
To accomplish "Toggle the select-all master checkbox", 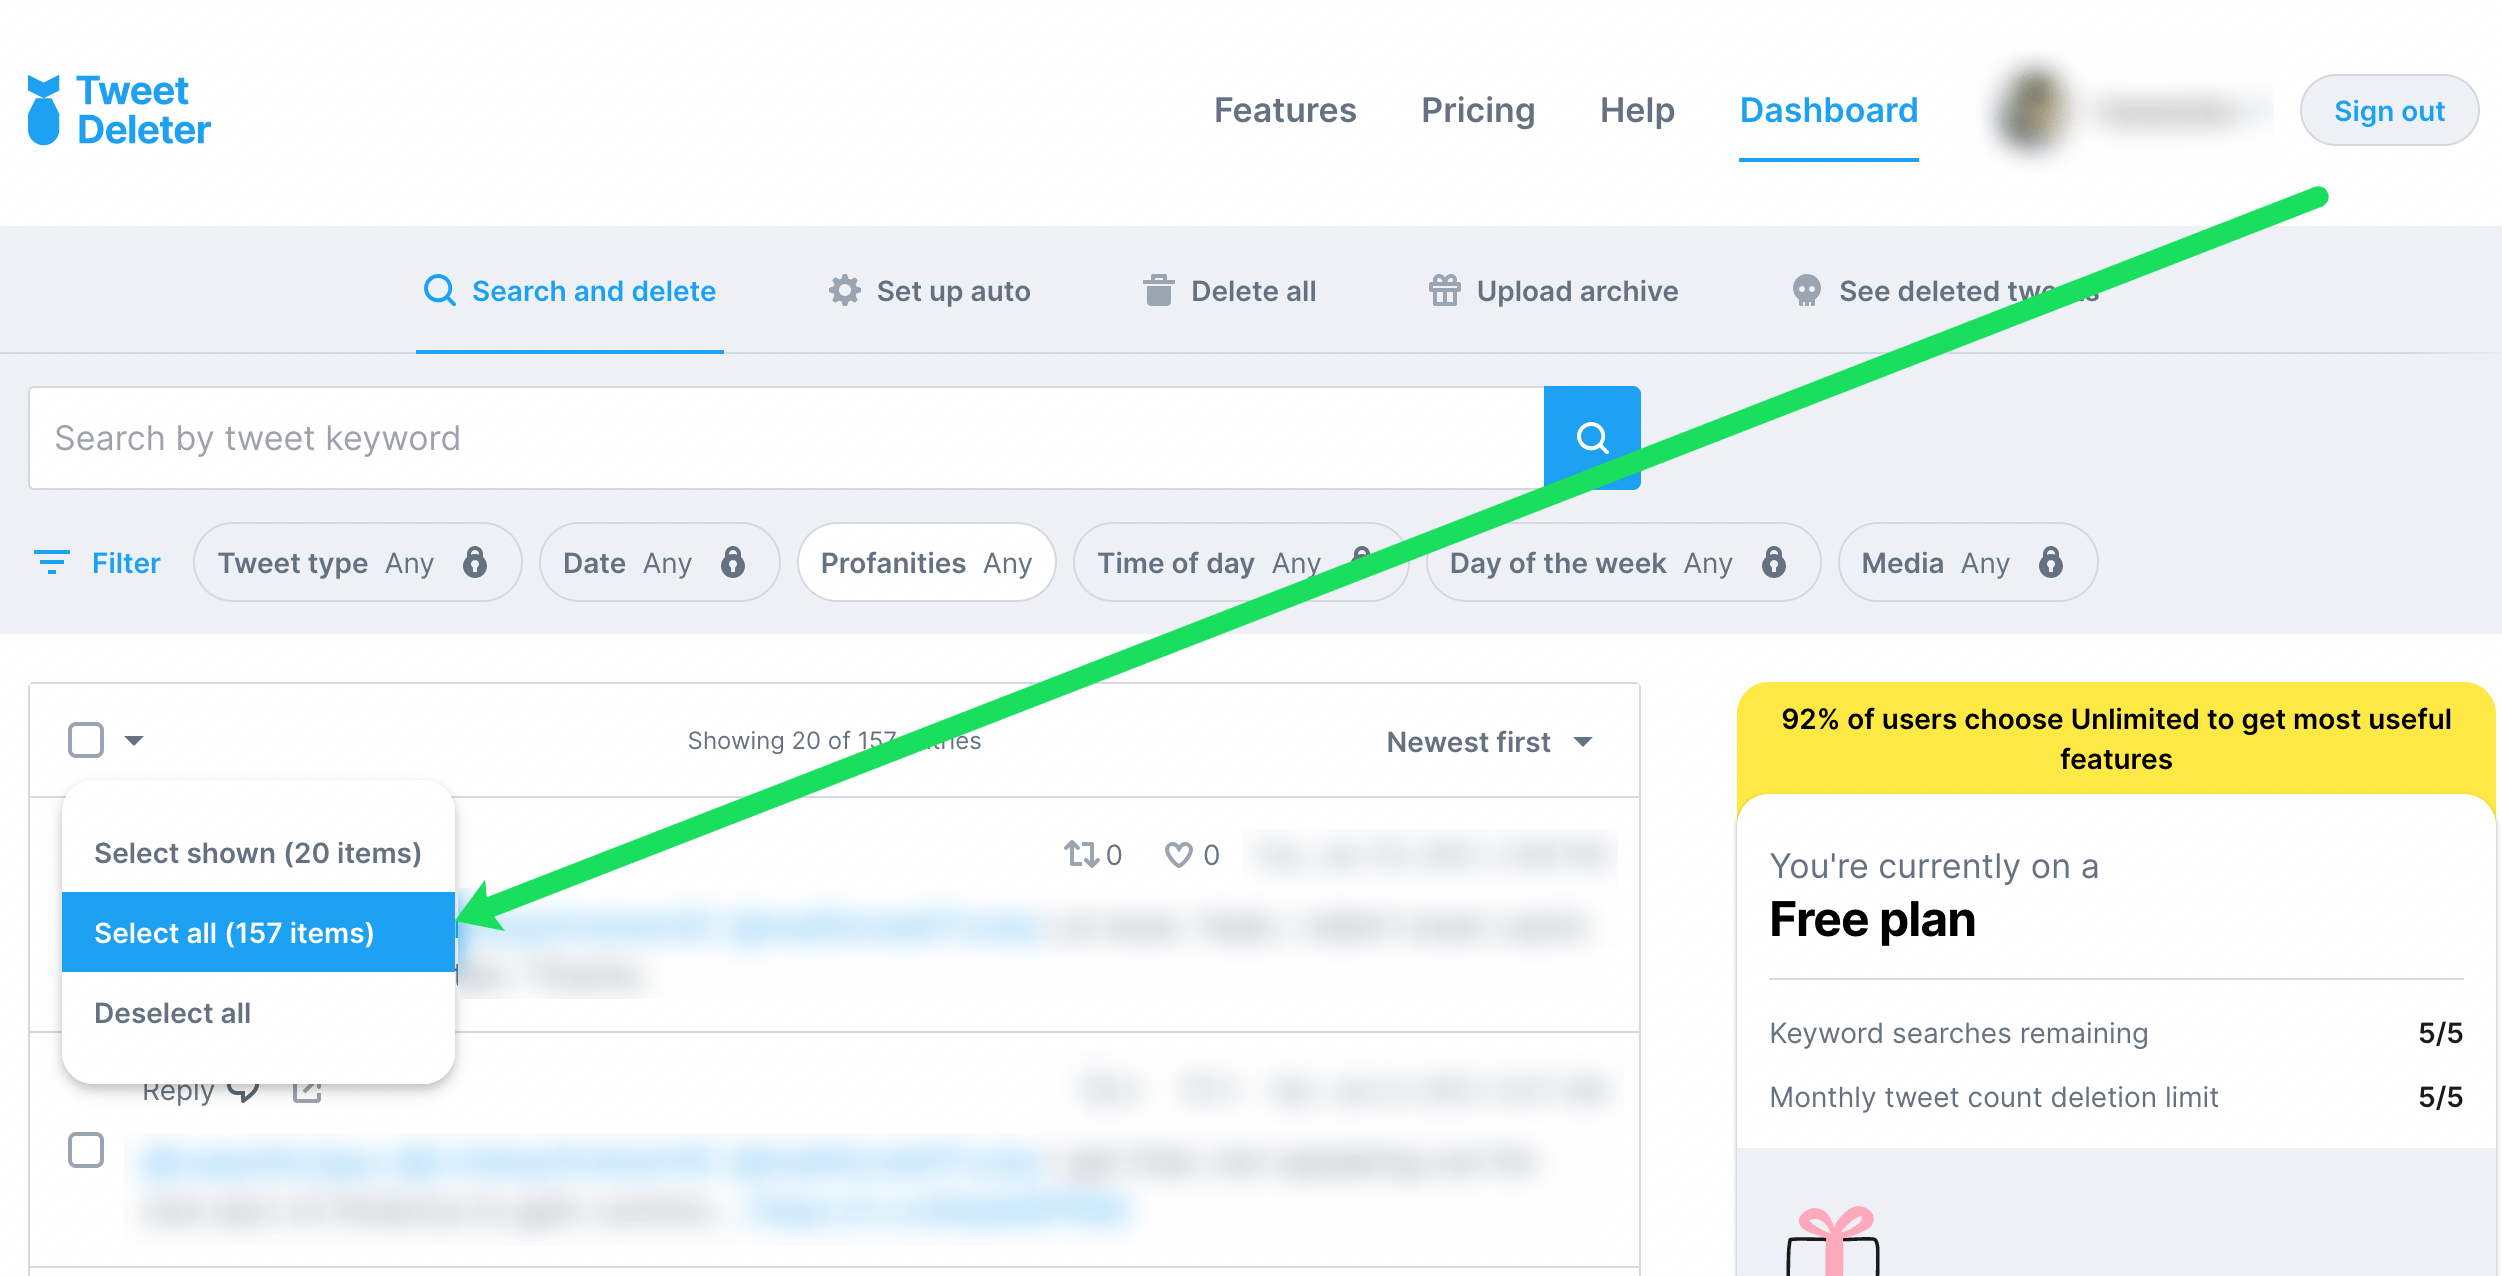I will pyautogui.click(x=86, y=740).
